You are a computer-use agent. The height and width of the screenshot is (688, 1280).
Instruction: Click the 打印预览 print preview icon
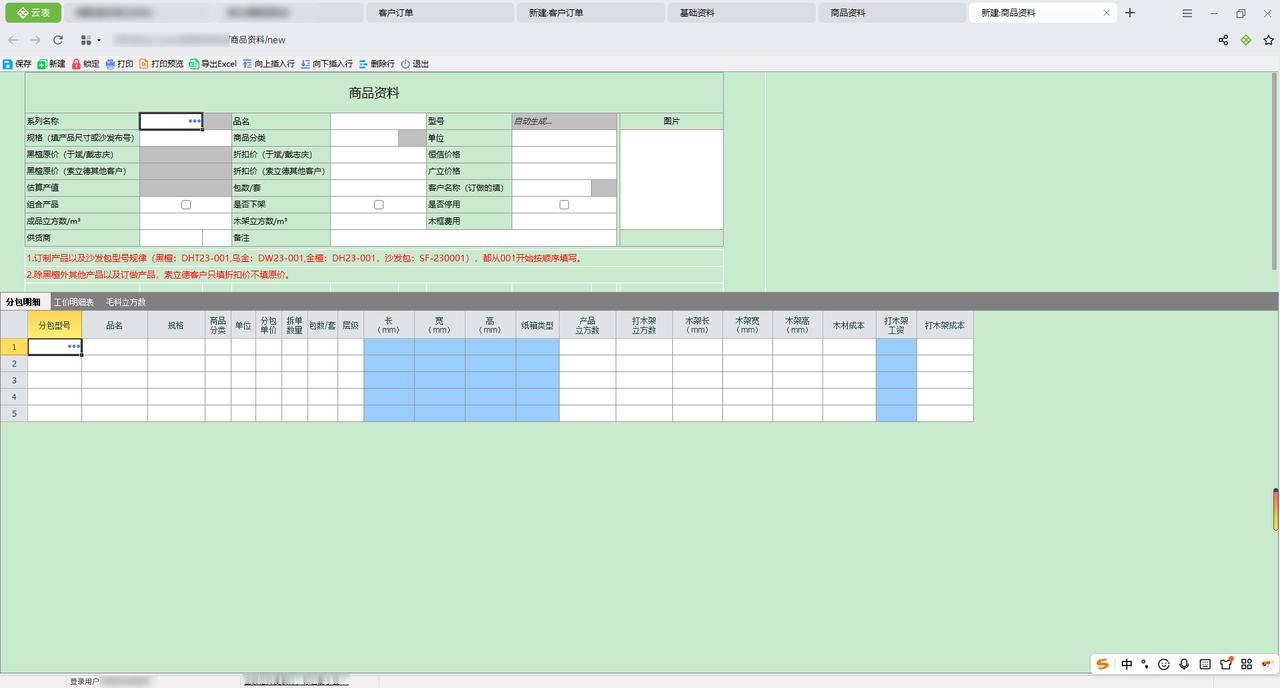coord(144,64)
